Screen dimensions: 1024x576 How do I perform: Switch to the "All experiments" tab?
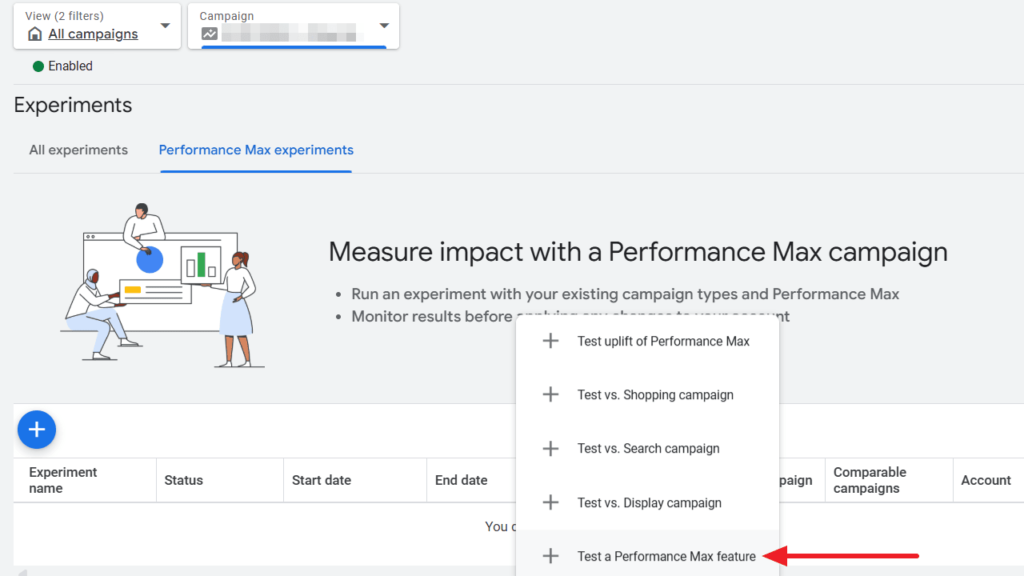78,149
